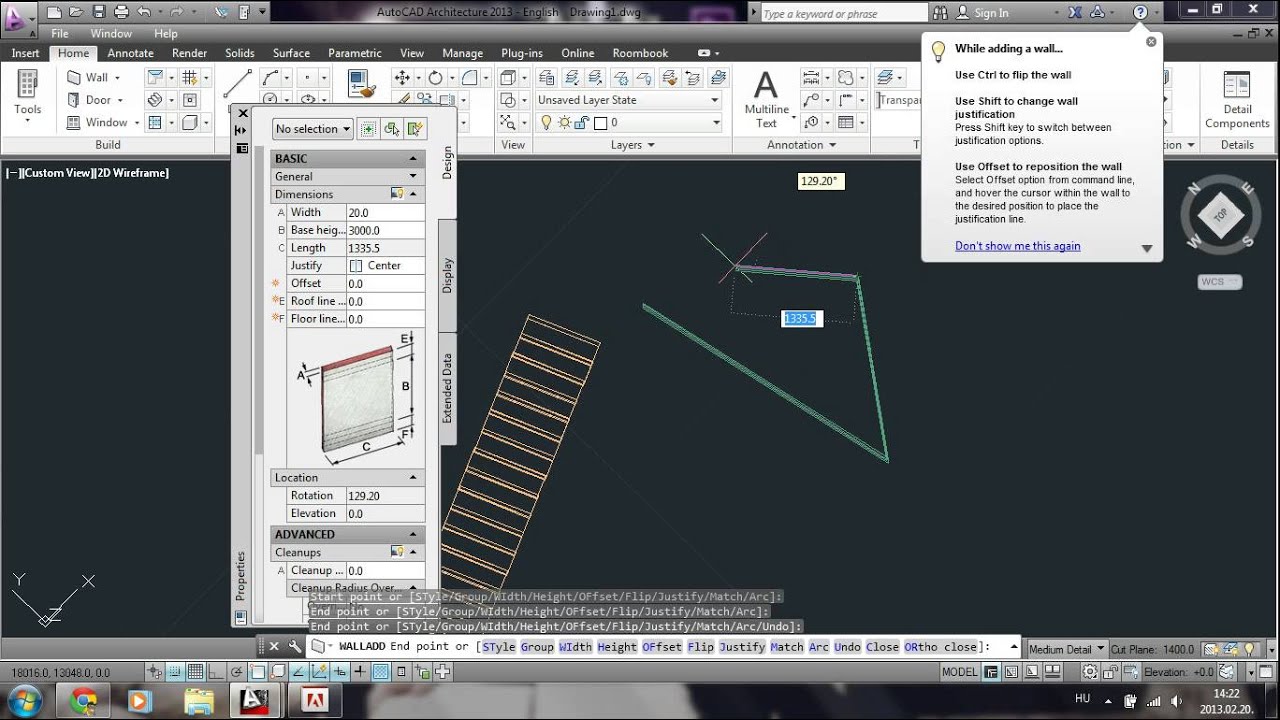Open the File menu
1280x720 pixels.
point(60,33)
